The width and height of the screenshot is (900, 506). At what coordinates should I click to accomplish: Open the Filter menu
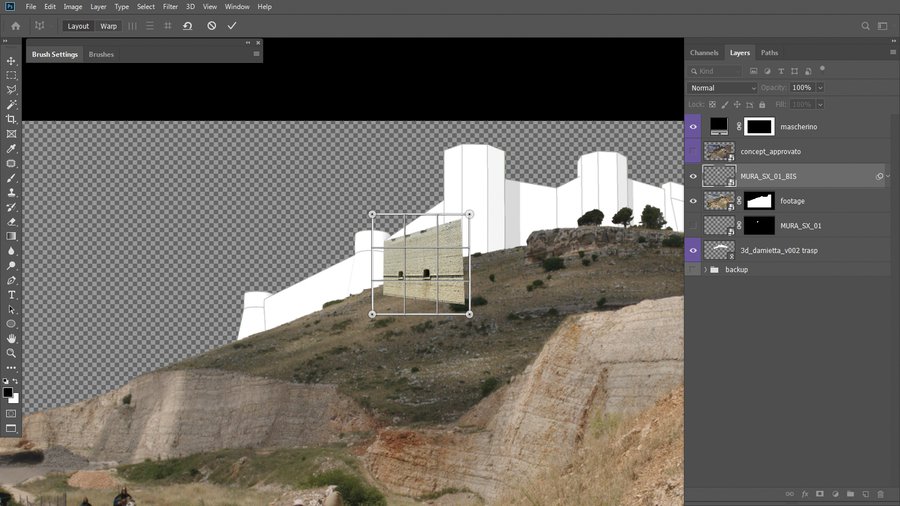point(171,6)
